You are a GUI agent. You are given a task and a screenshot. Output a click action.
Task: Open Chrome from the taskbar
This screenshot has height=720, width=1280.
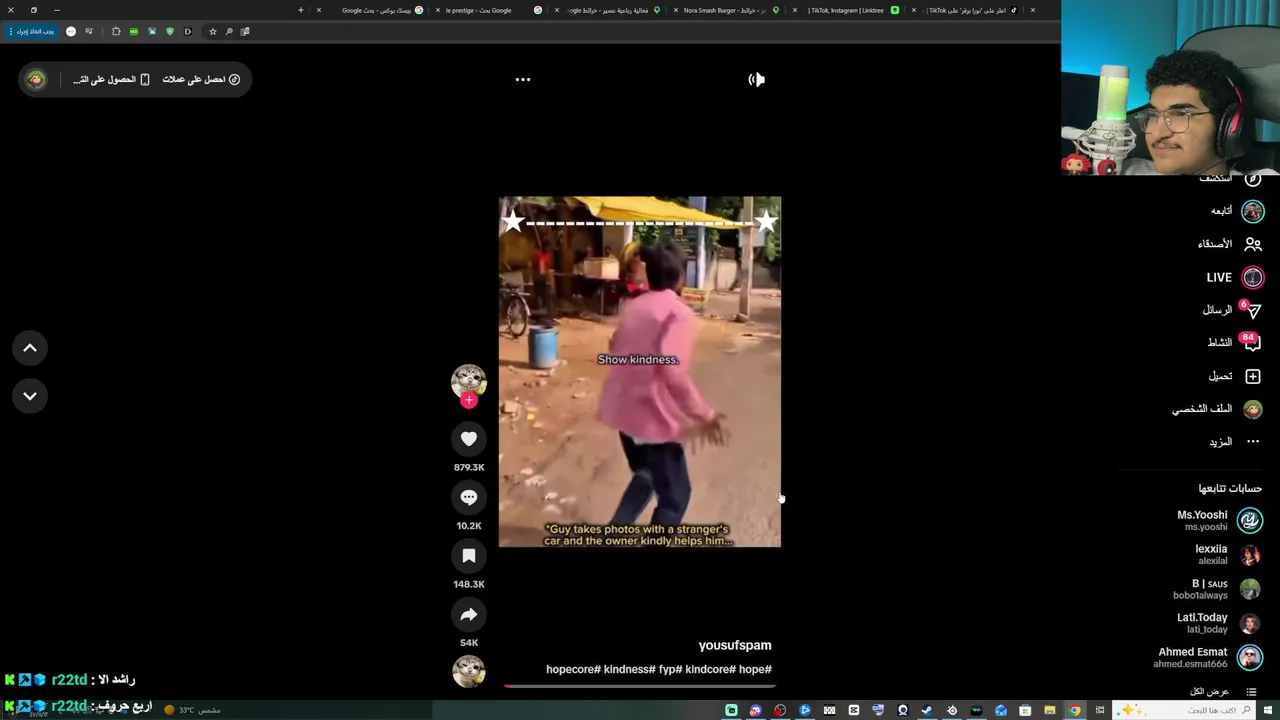point(1075,710)
